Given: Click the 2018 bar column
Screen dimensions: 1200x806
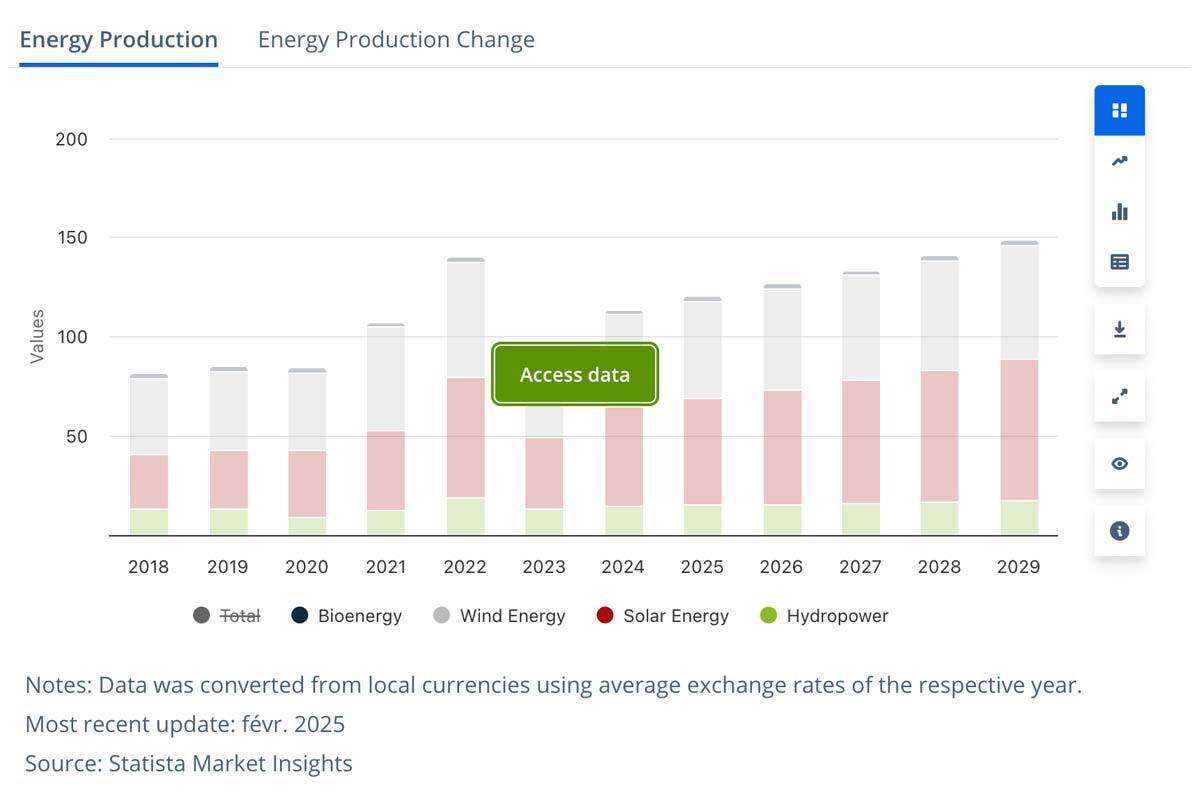Looking at the screenshot, I should coord(148,450).
